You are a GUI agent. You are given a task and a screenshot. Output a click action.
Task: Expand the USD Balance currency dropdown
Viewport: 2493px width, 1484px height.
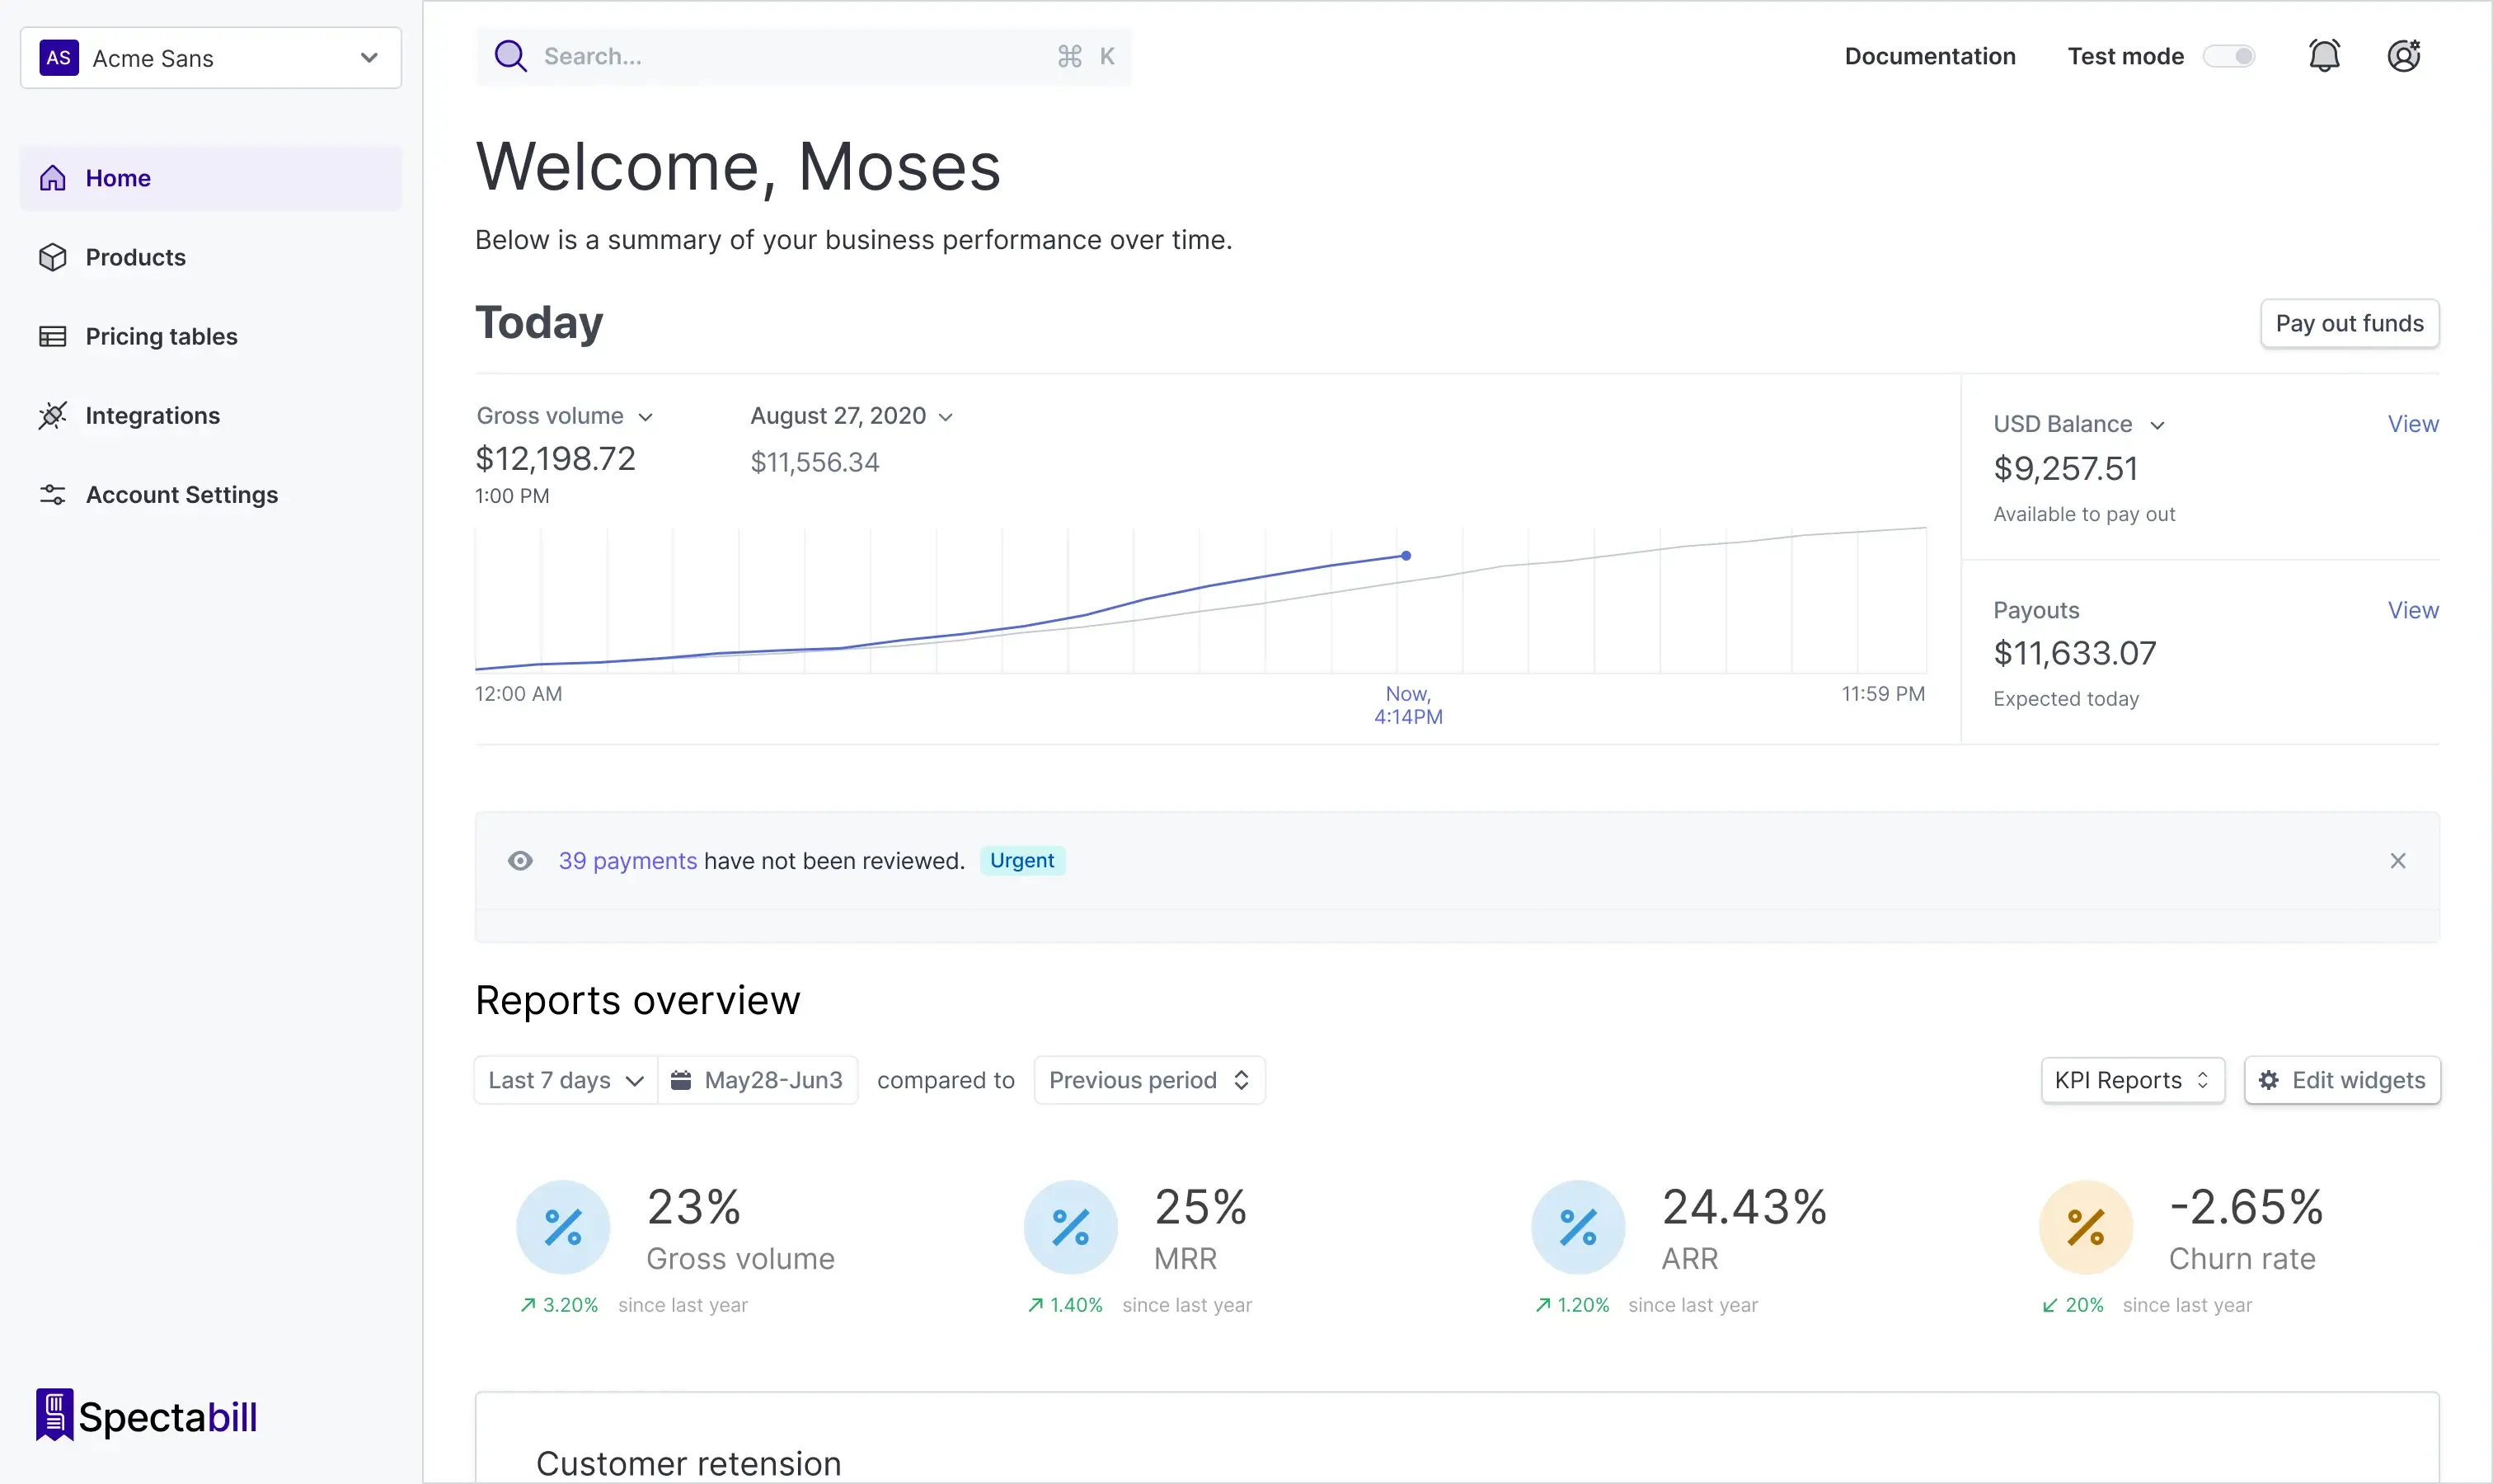coord(2079,424)
